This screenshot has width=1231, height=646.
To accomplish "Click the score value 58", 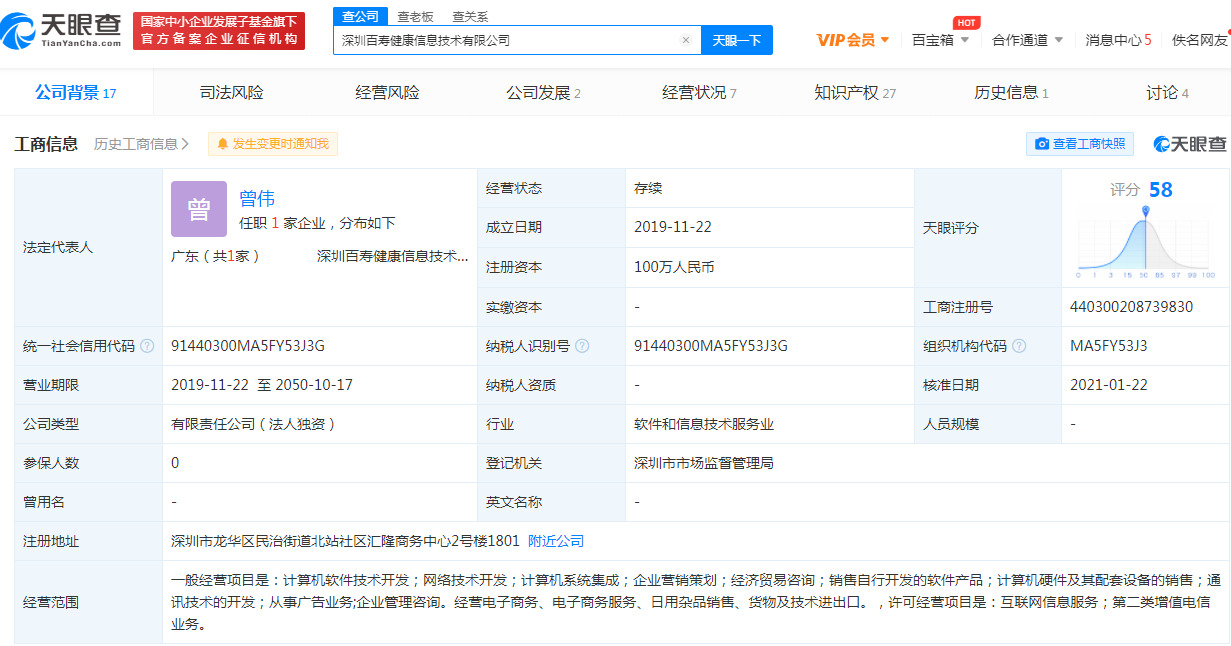I will 1160,190.
